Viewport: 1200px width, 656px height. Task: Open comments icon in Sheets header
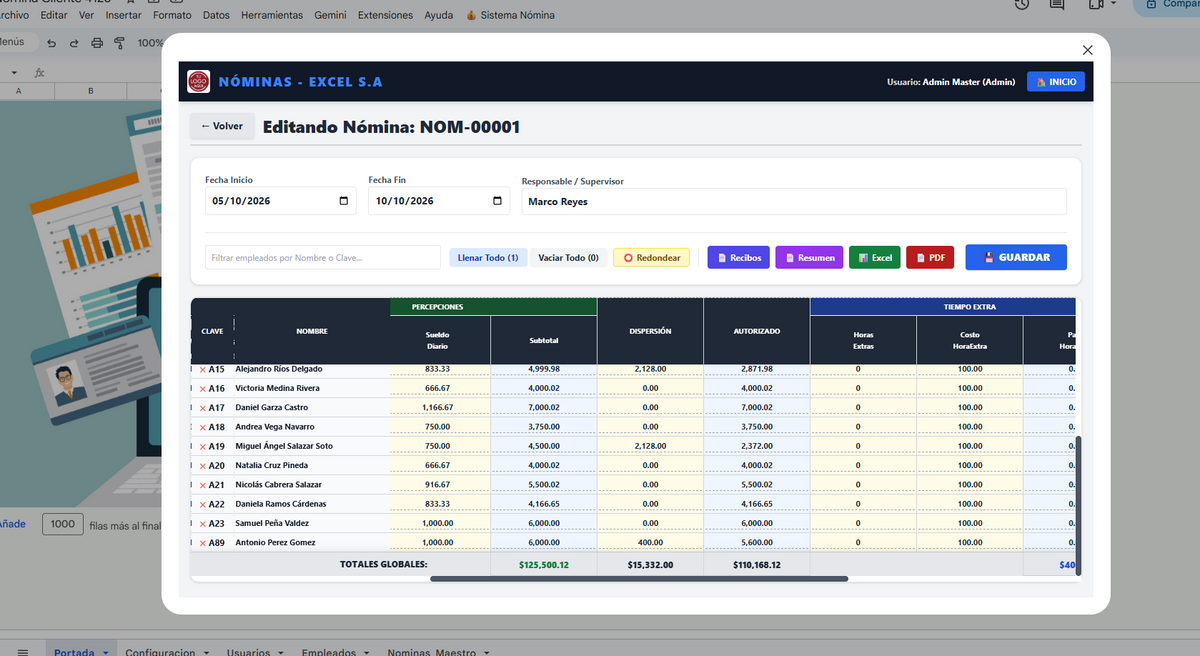coord(1057,5)
